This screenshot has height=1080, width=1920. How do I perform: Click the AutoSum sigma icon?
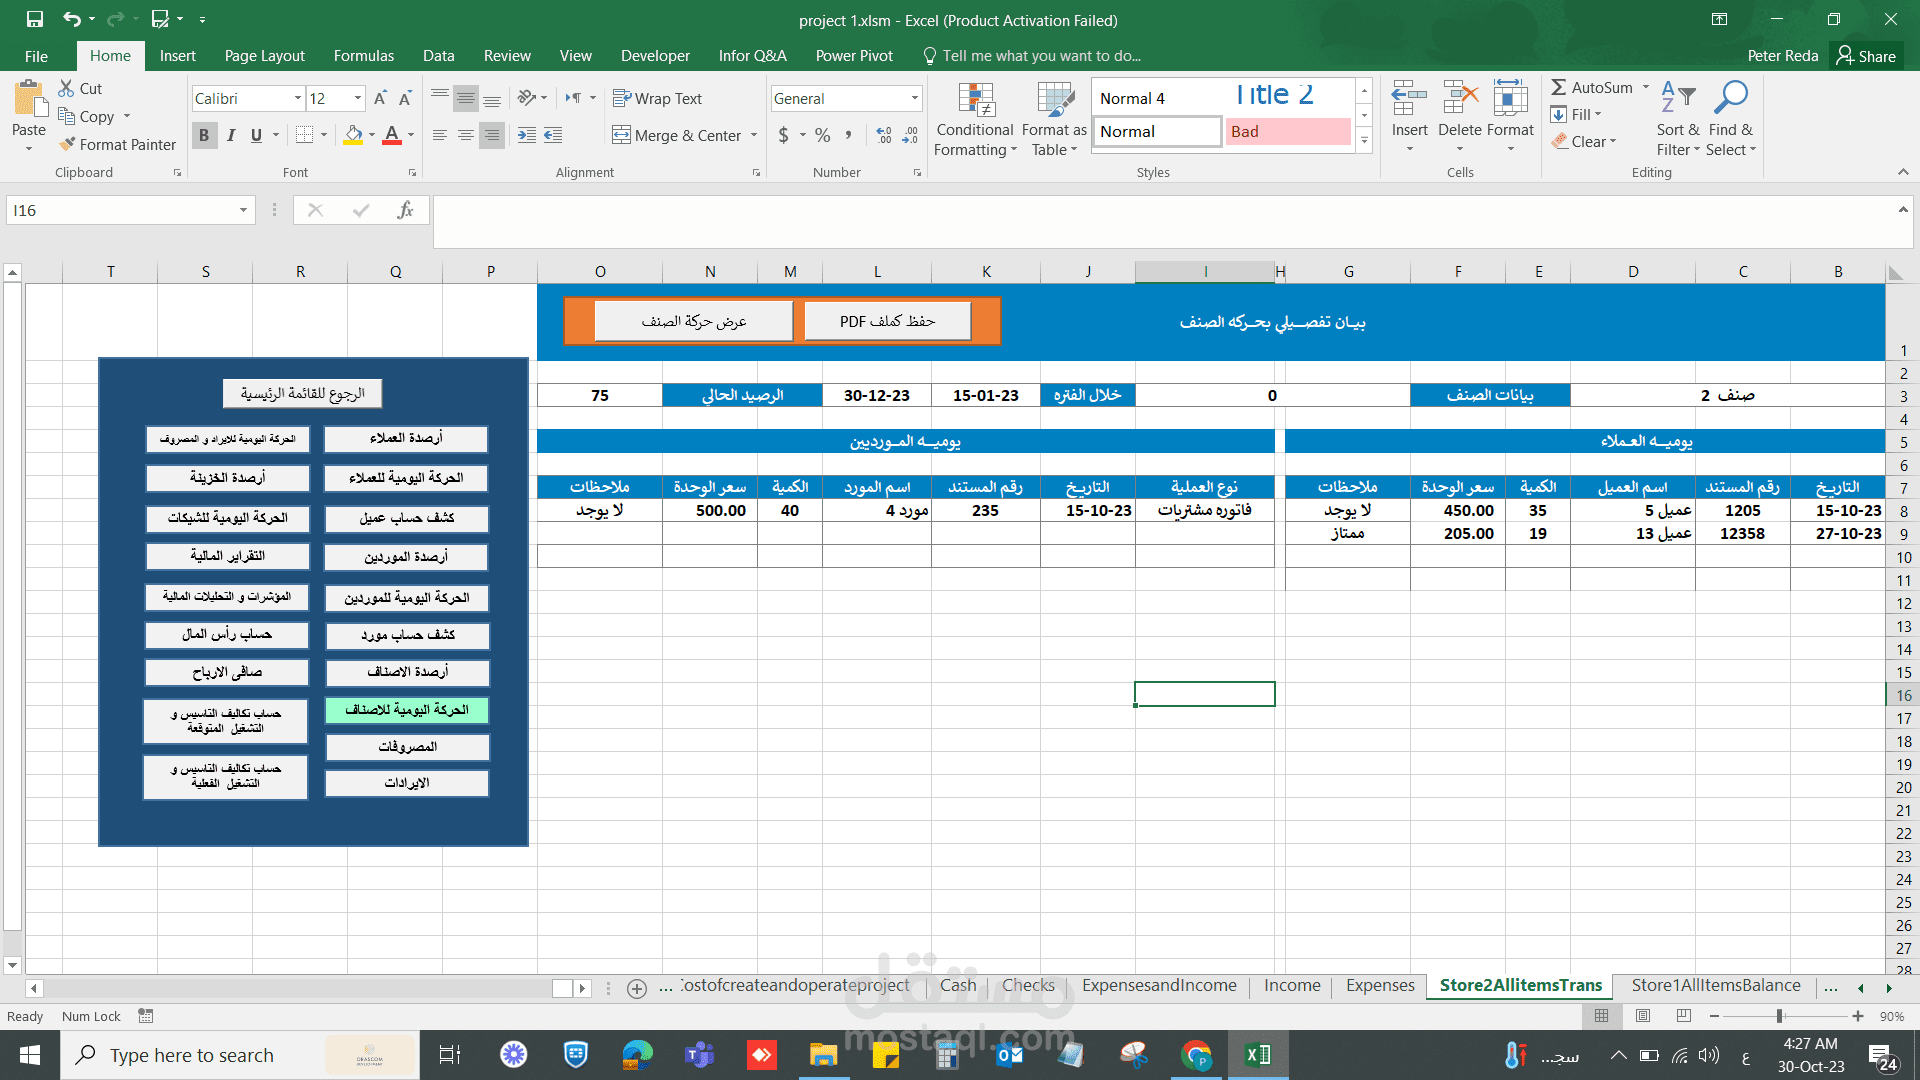click(1559, 88)
